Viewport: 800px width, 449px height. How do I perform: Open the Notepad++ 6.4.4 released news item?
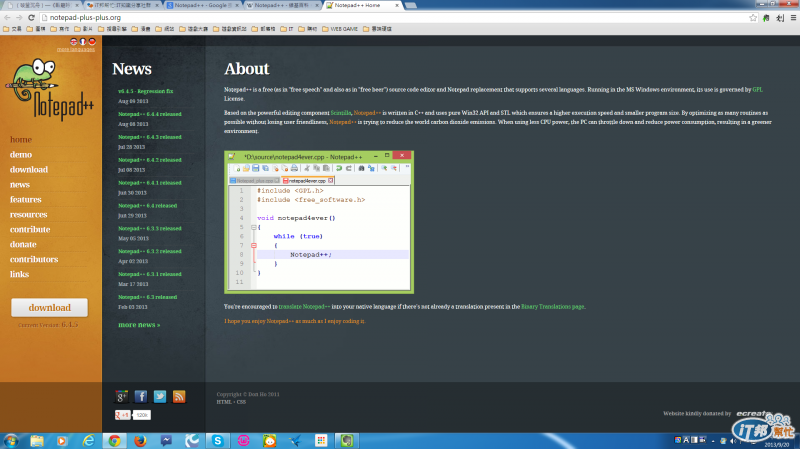click(149, 114)
